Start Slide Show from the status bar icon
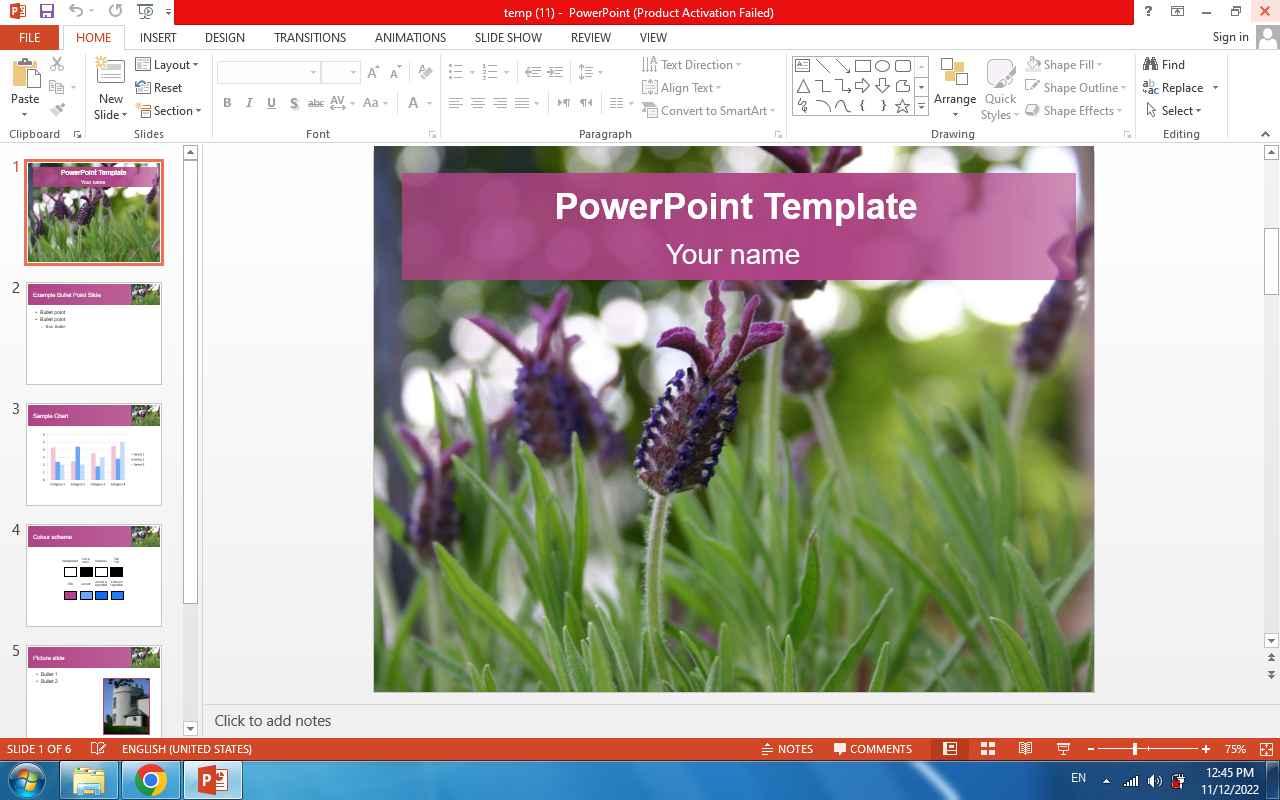Image resolution: width=1280 pixels, height=800 pixels. point(1063,749)
